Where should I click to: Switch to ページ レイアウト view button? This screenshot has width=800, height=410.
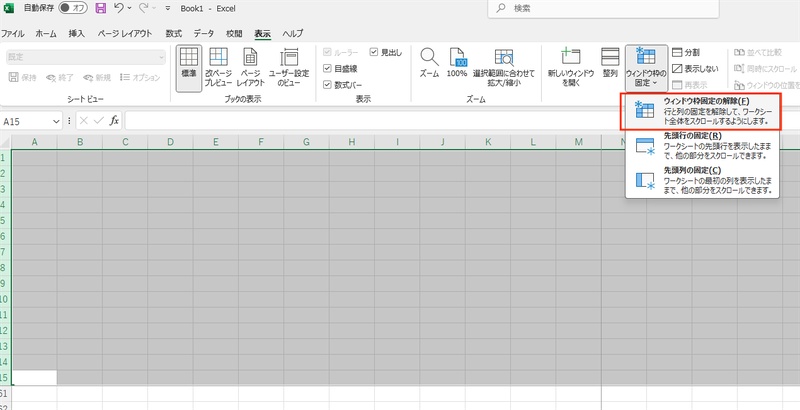251,68
